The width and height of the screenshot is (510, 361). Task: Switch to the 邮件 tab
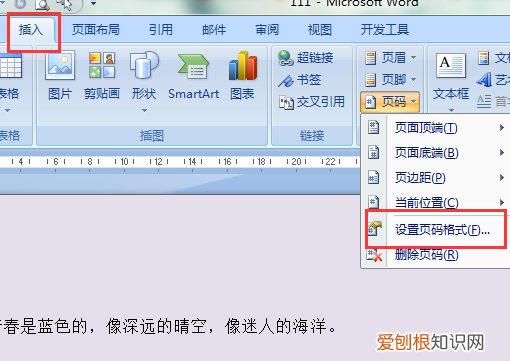(x=214, y=30)
